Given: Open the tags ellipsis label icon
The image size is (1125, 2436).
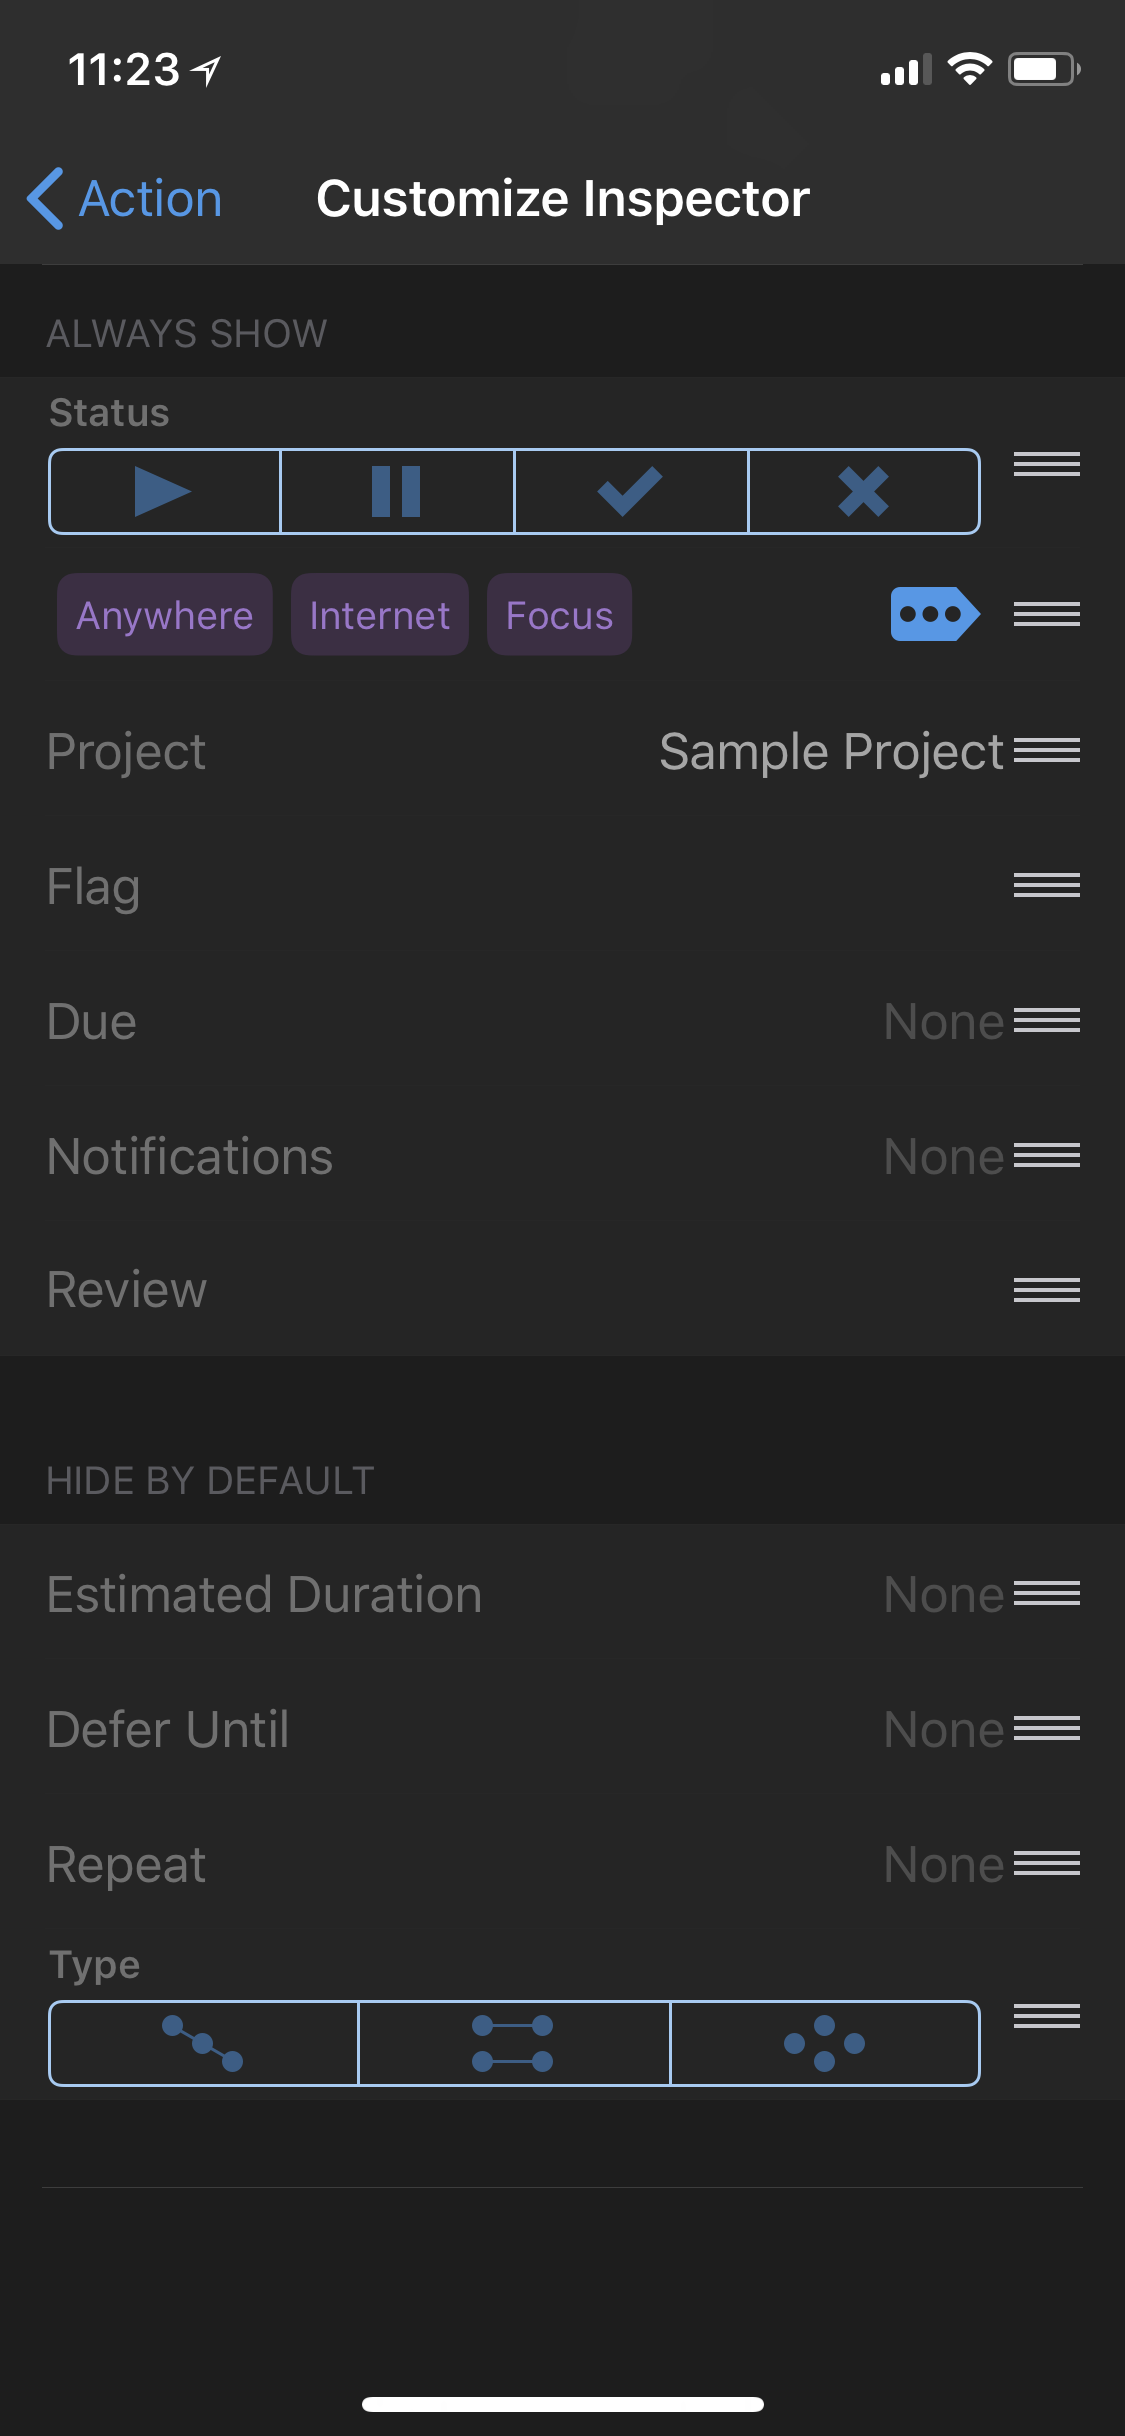Looking at the screenshot, I should click(934, 614).
